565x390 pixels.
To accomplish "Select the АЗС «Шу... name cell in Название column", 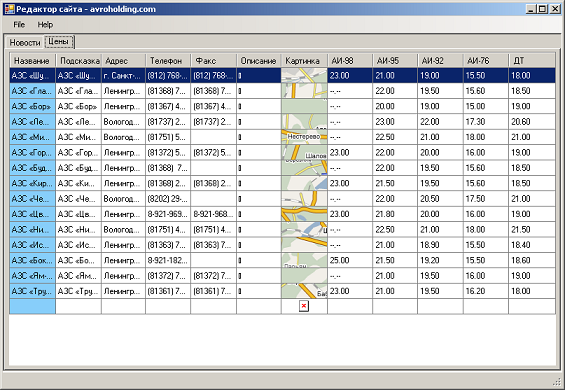I will [32, 75].
